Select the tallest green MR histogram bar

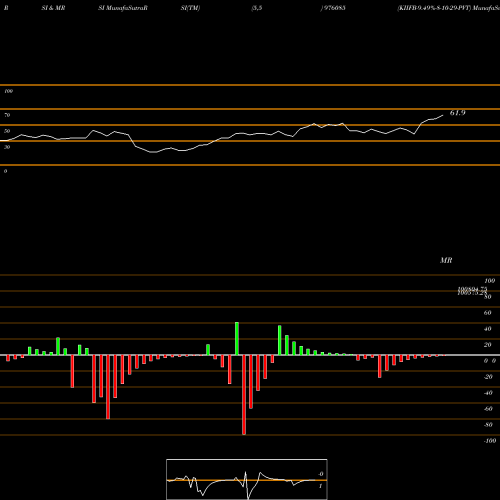pos(237,339)
